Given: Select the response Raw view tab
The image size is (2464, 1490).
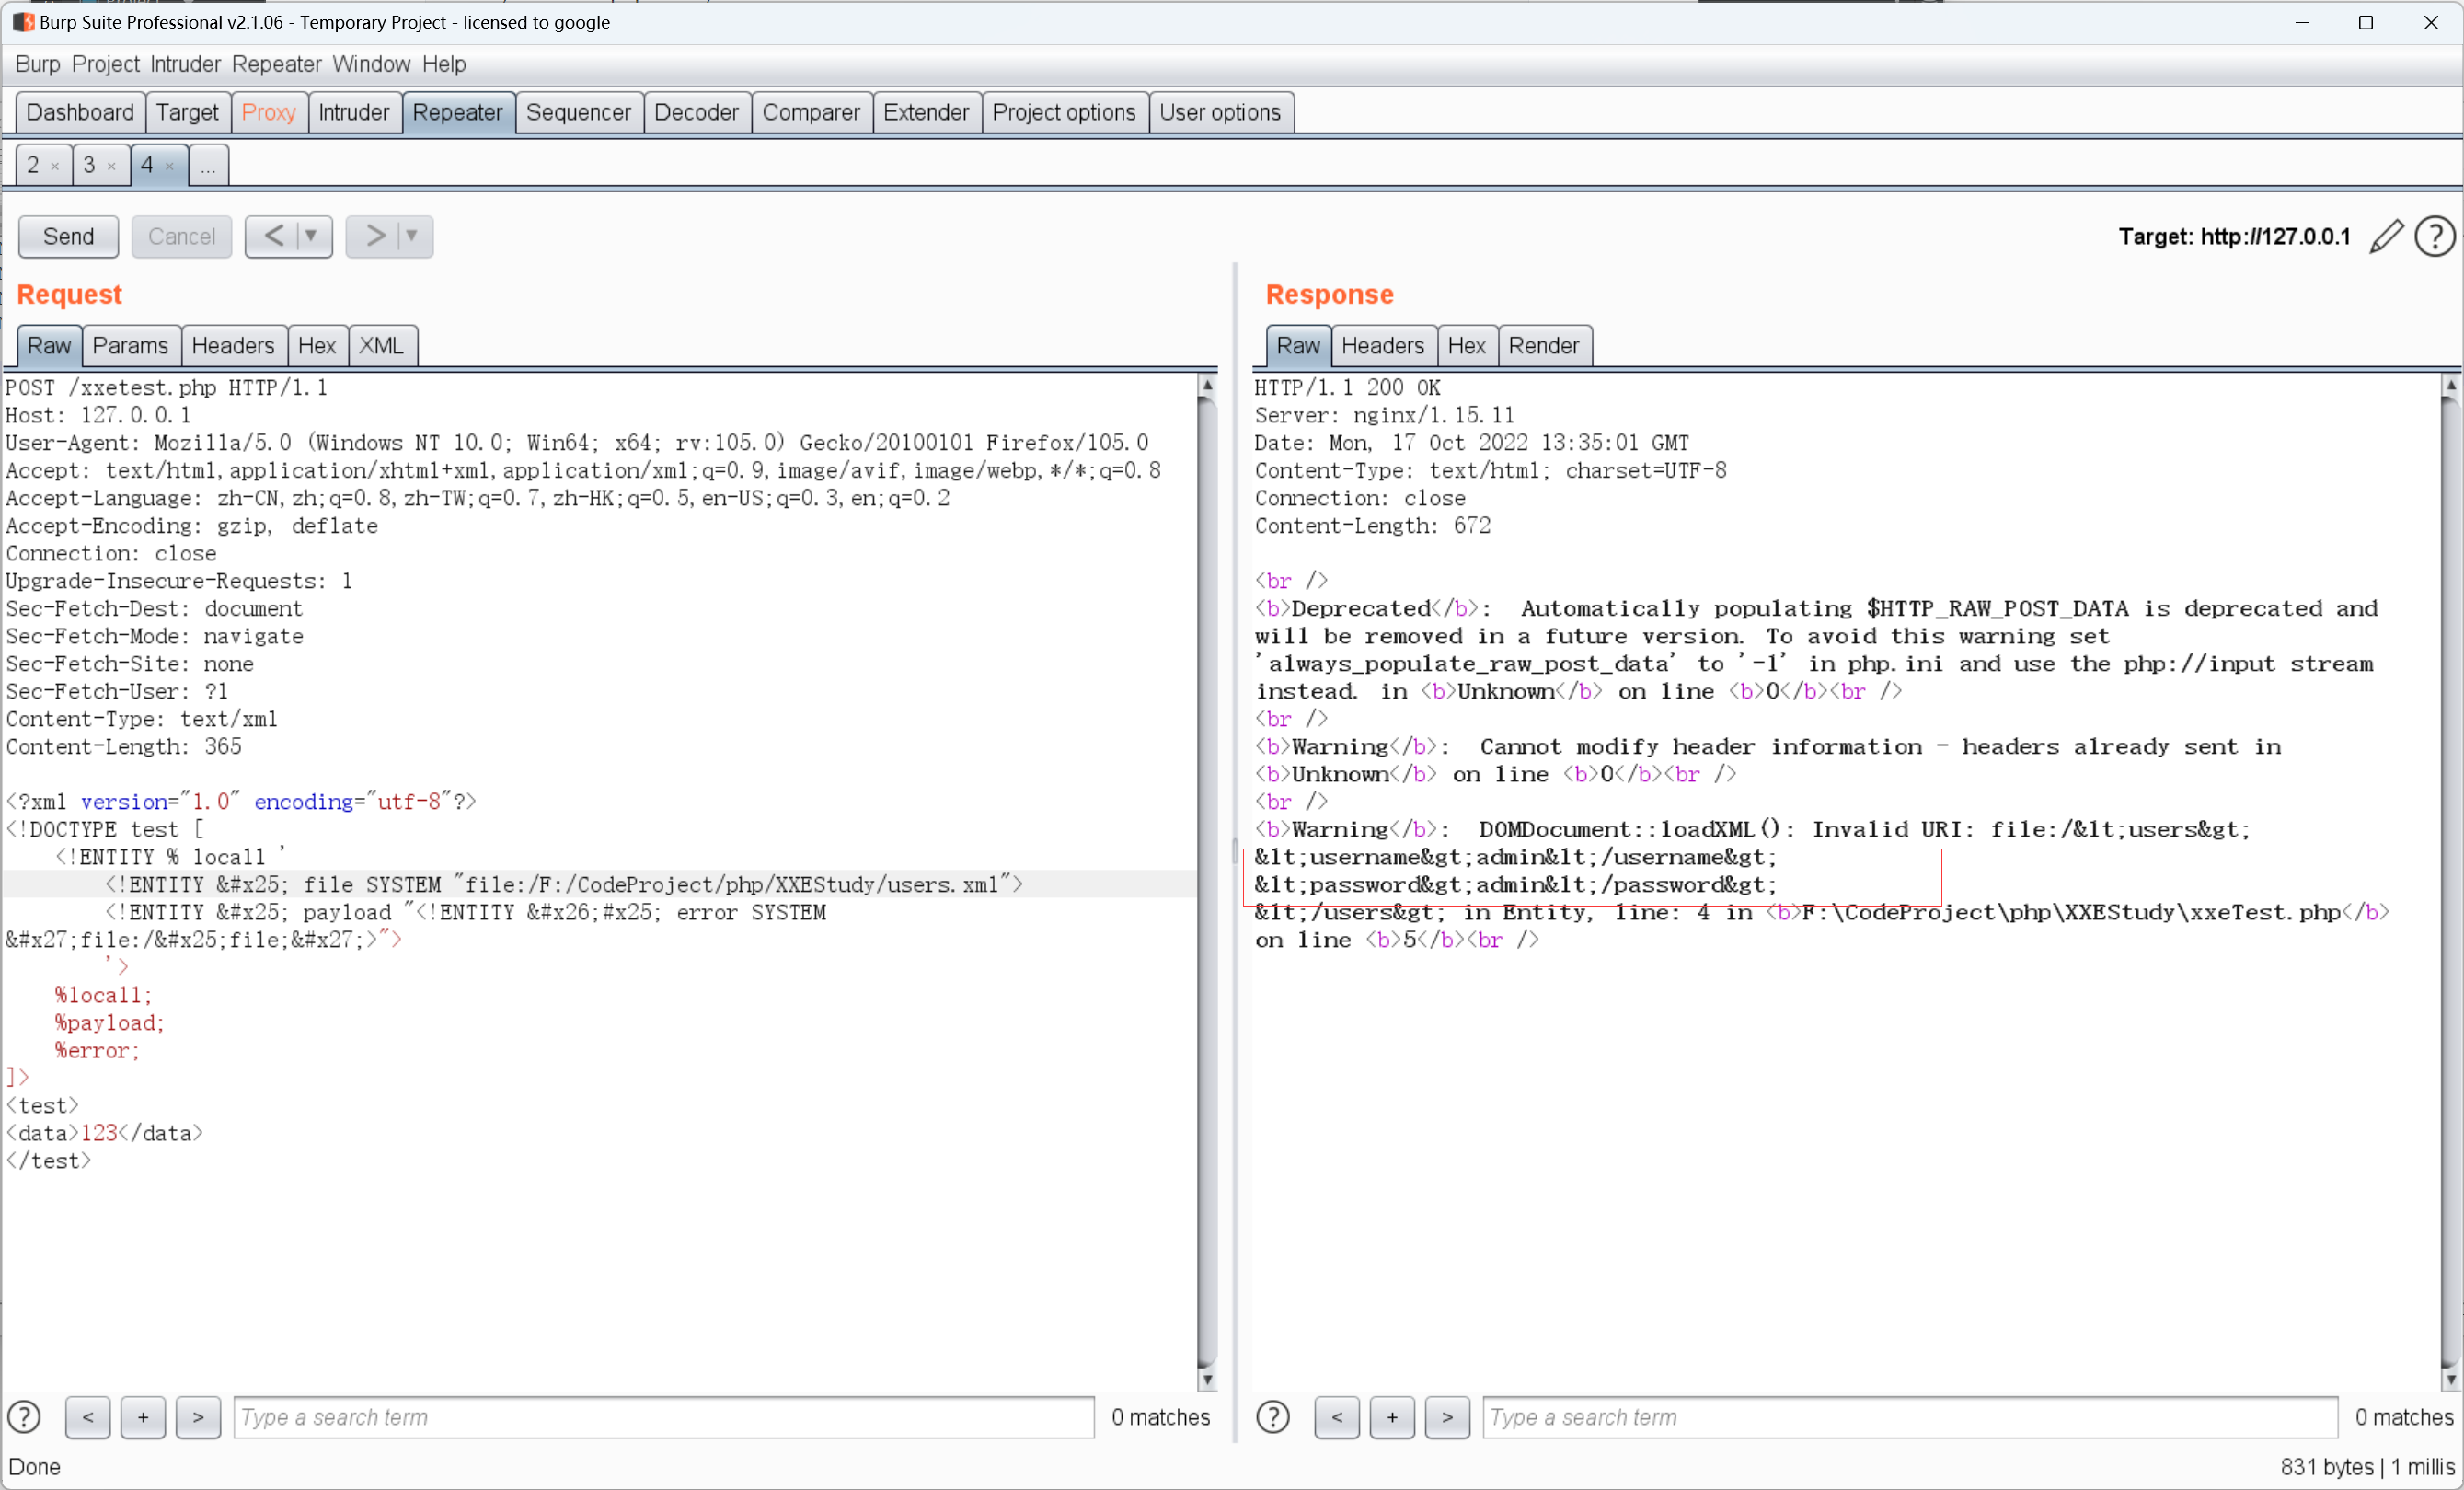Looking at the screenshot, I should pos(1298,346).
